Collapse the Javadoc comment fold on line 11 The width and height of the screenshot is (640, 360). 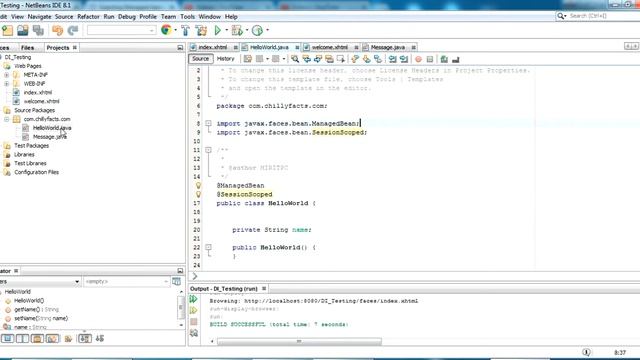208,150
